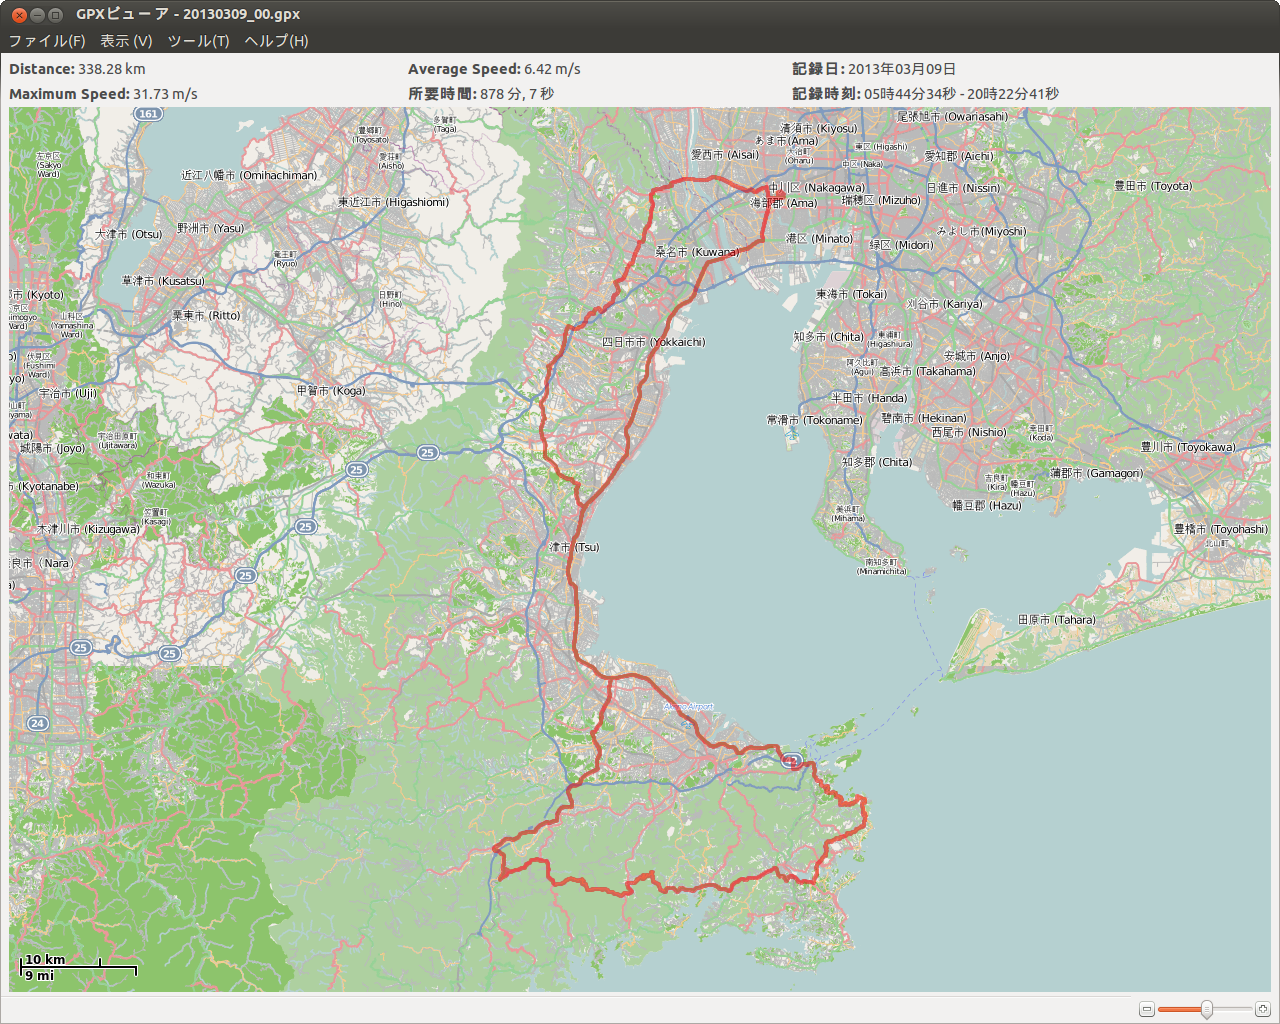Close the GPX viewer window
The height and width of the screenshot is (1024, 1280).
click(x=19, y=15)
